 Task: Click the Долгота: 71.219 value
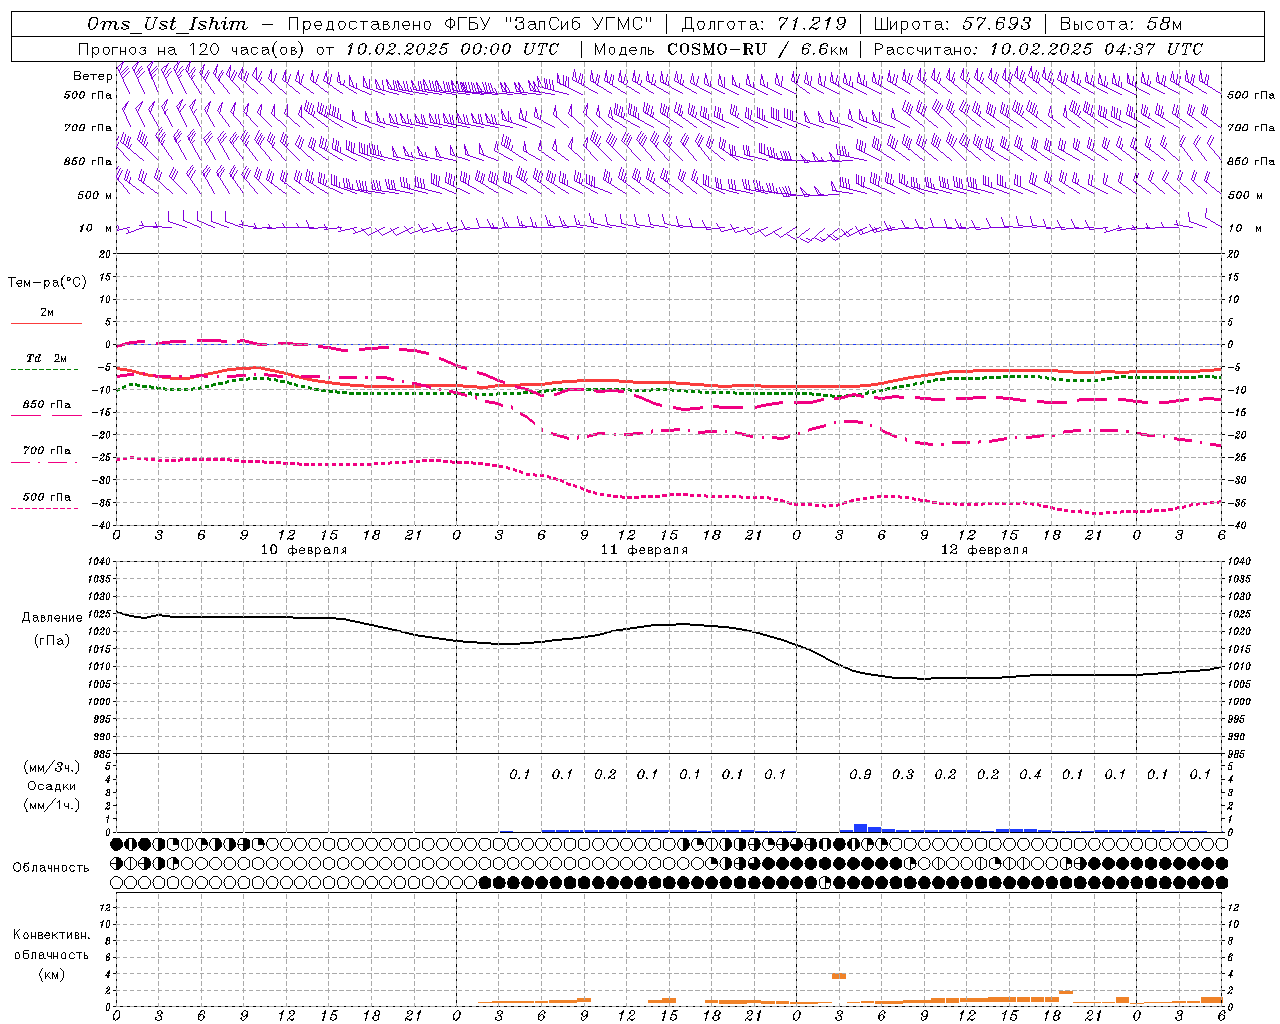tap(764, 24)
